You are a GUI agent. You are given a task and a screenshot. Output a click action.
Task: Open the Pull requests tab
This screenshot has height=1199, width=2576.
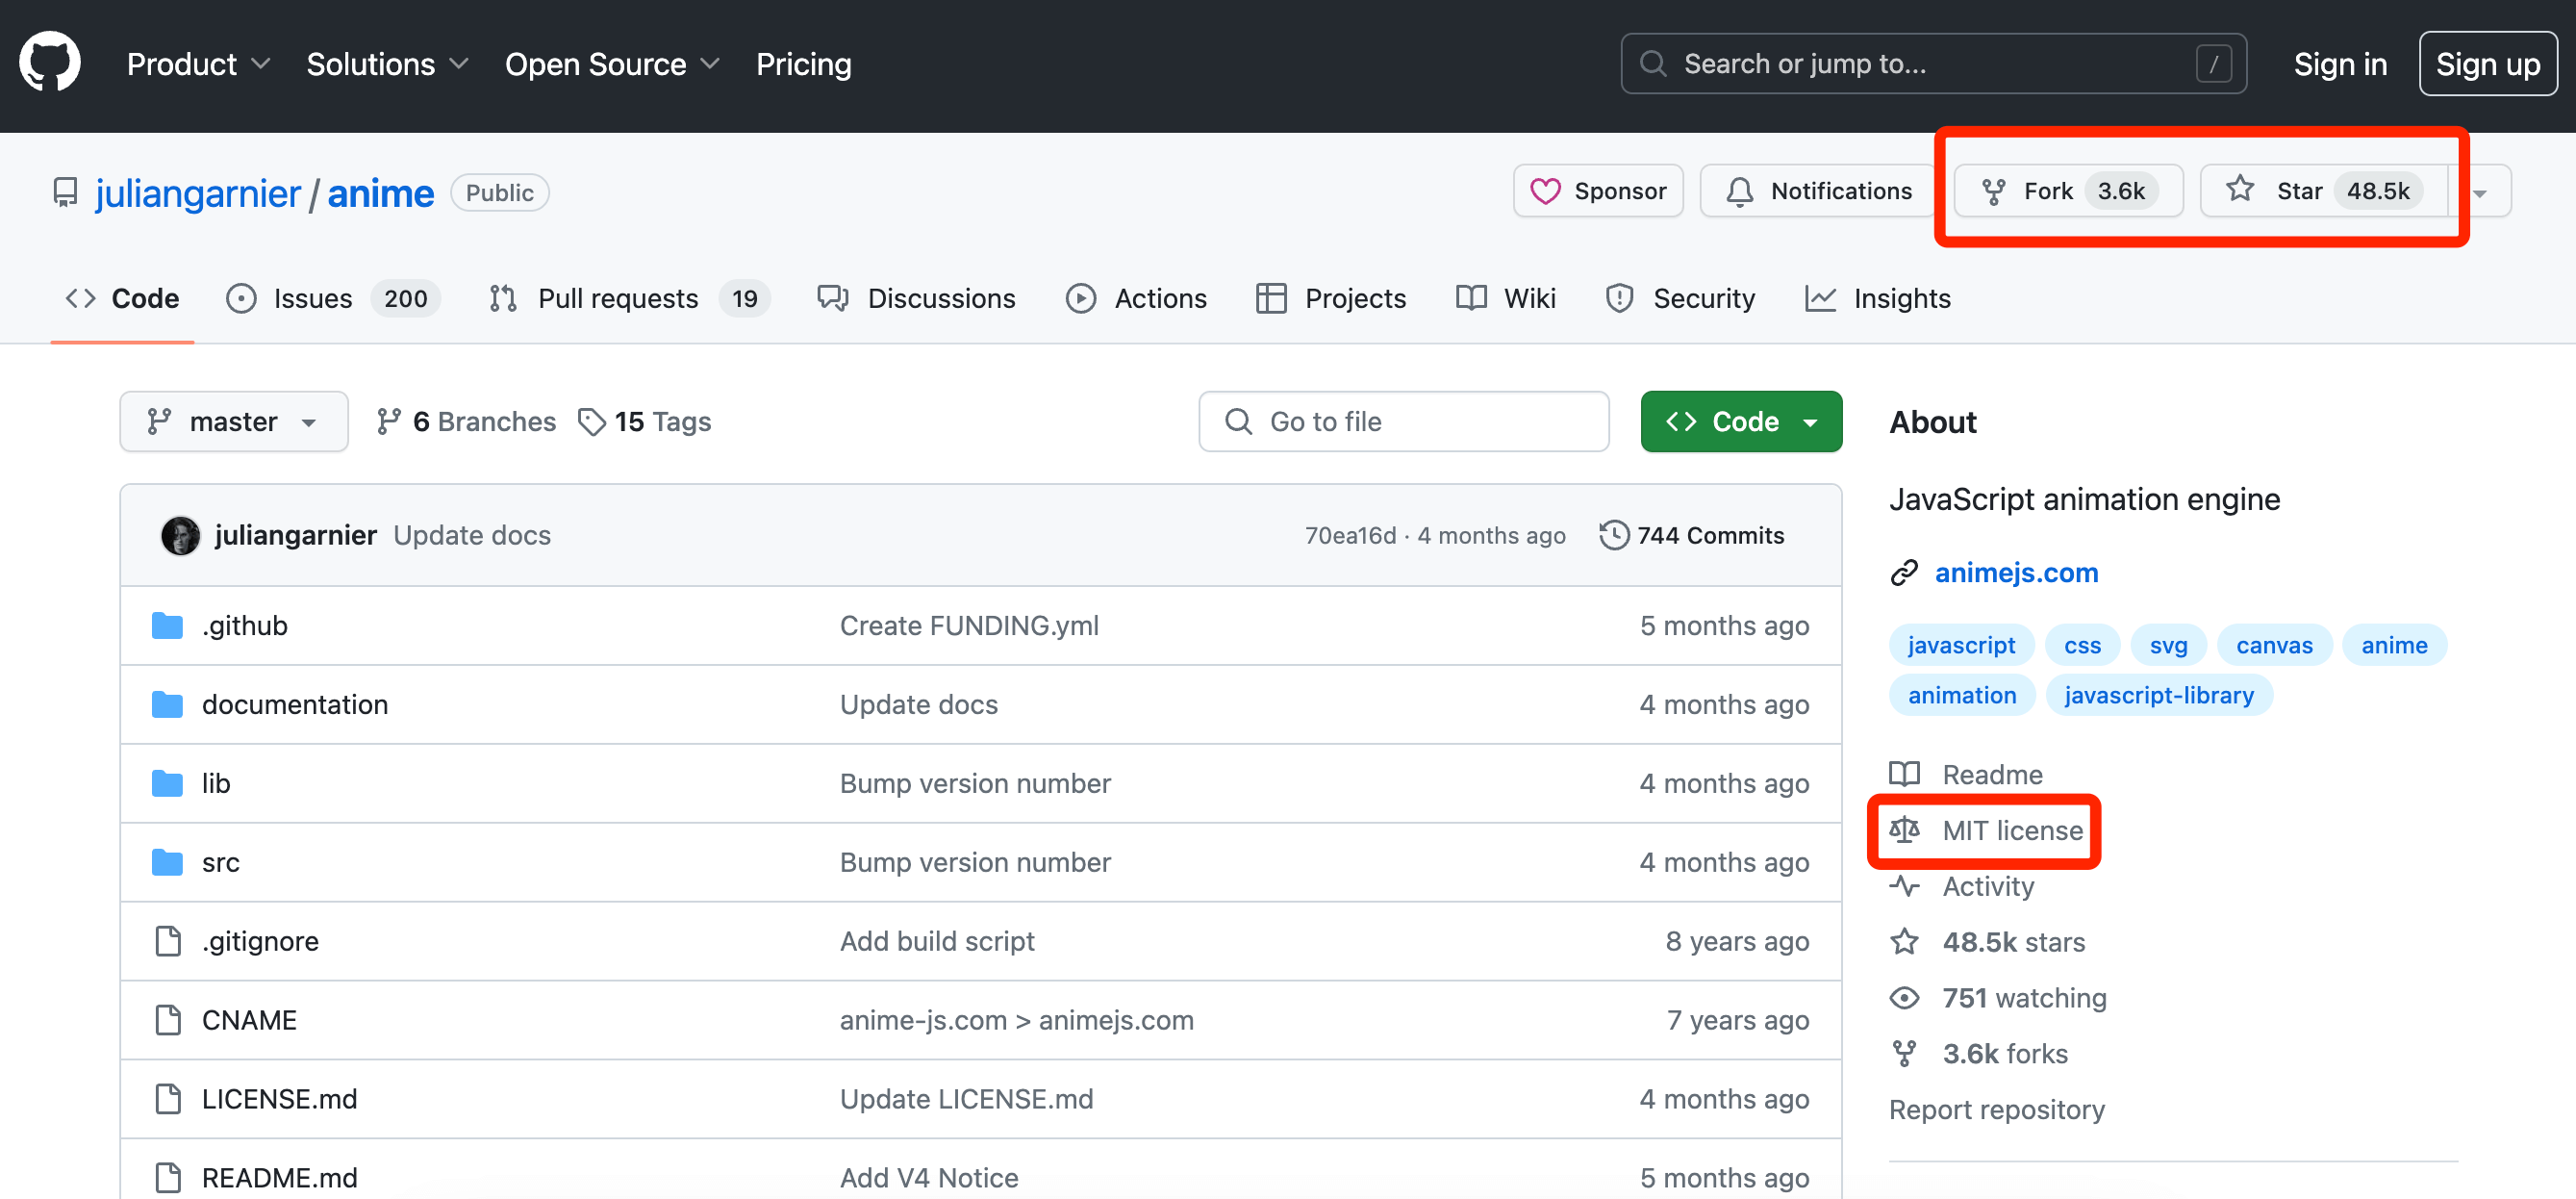point(629,298)
